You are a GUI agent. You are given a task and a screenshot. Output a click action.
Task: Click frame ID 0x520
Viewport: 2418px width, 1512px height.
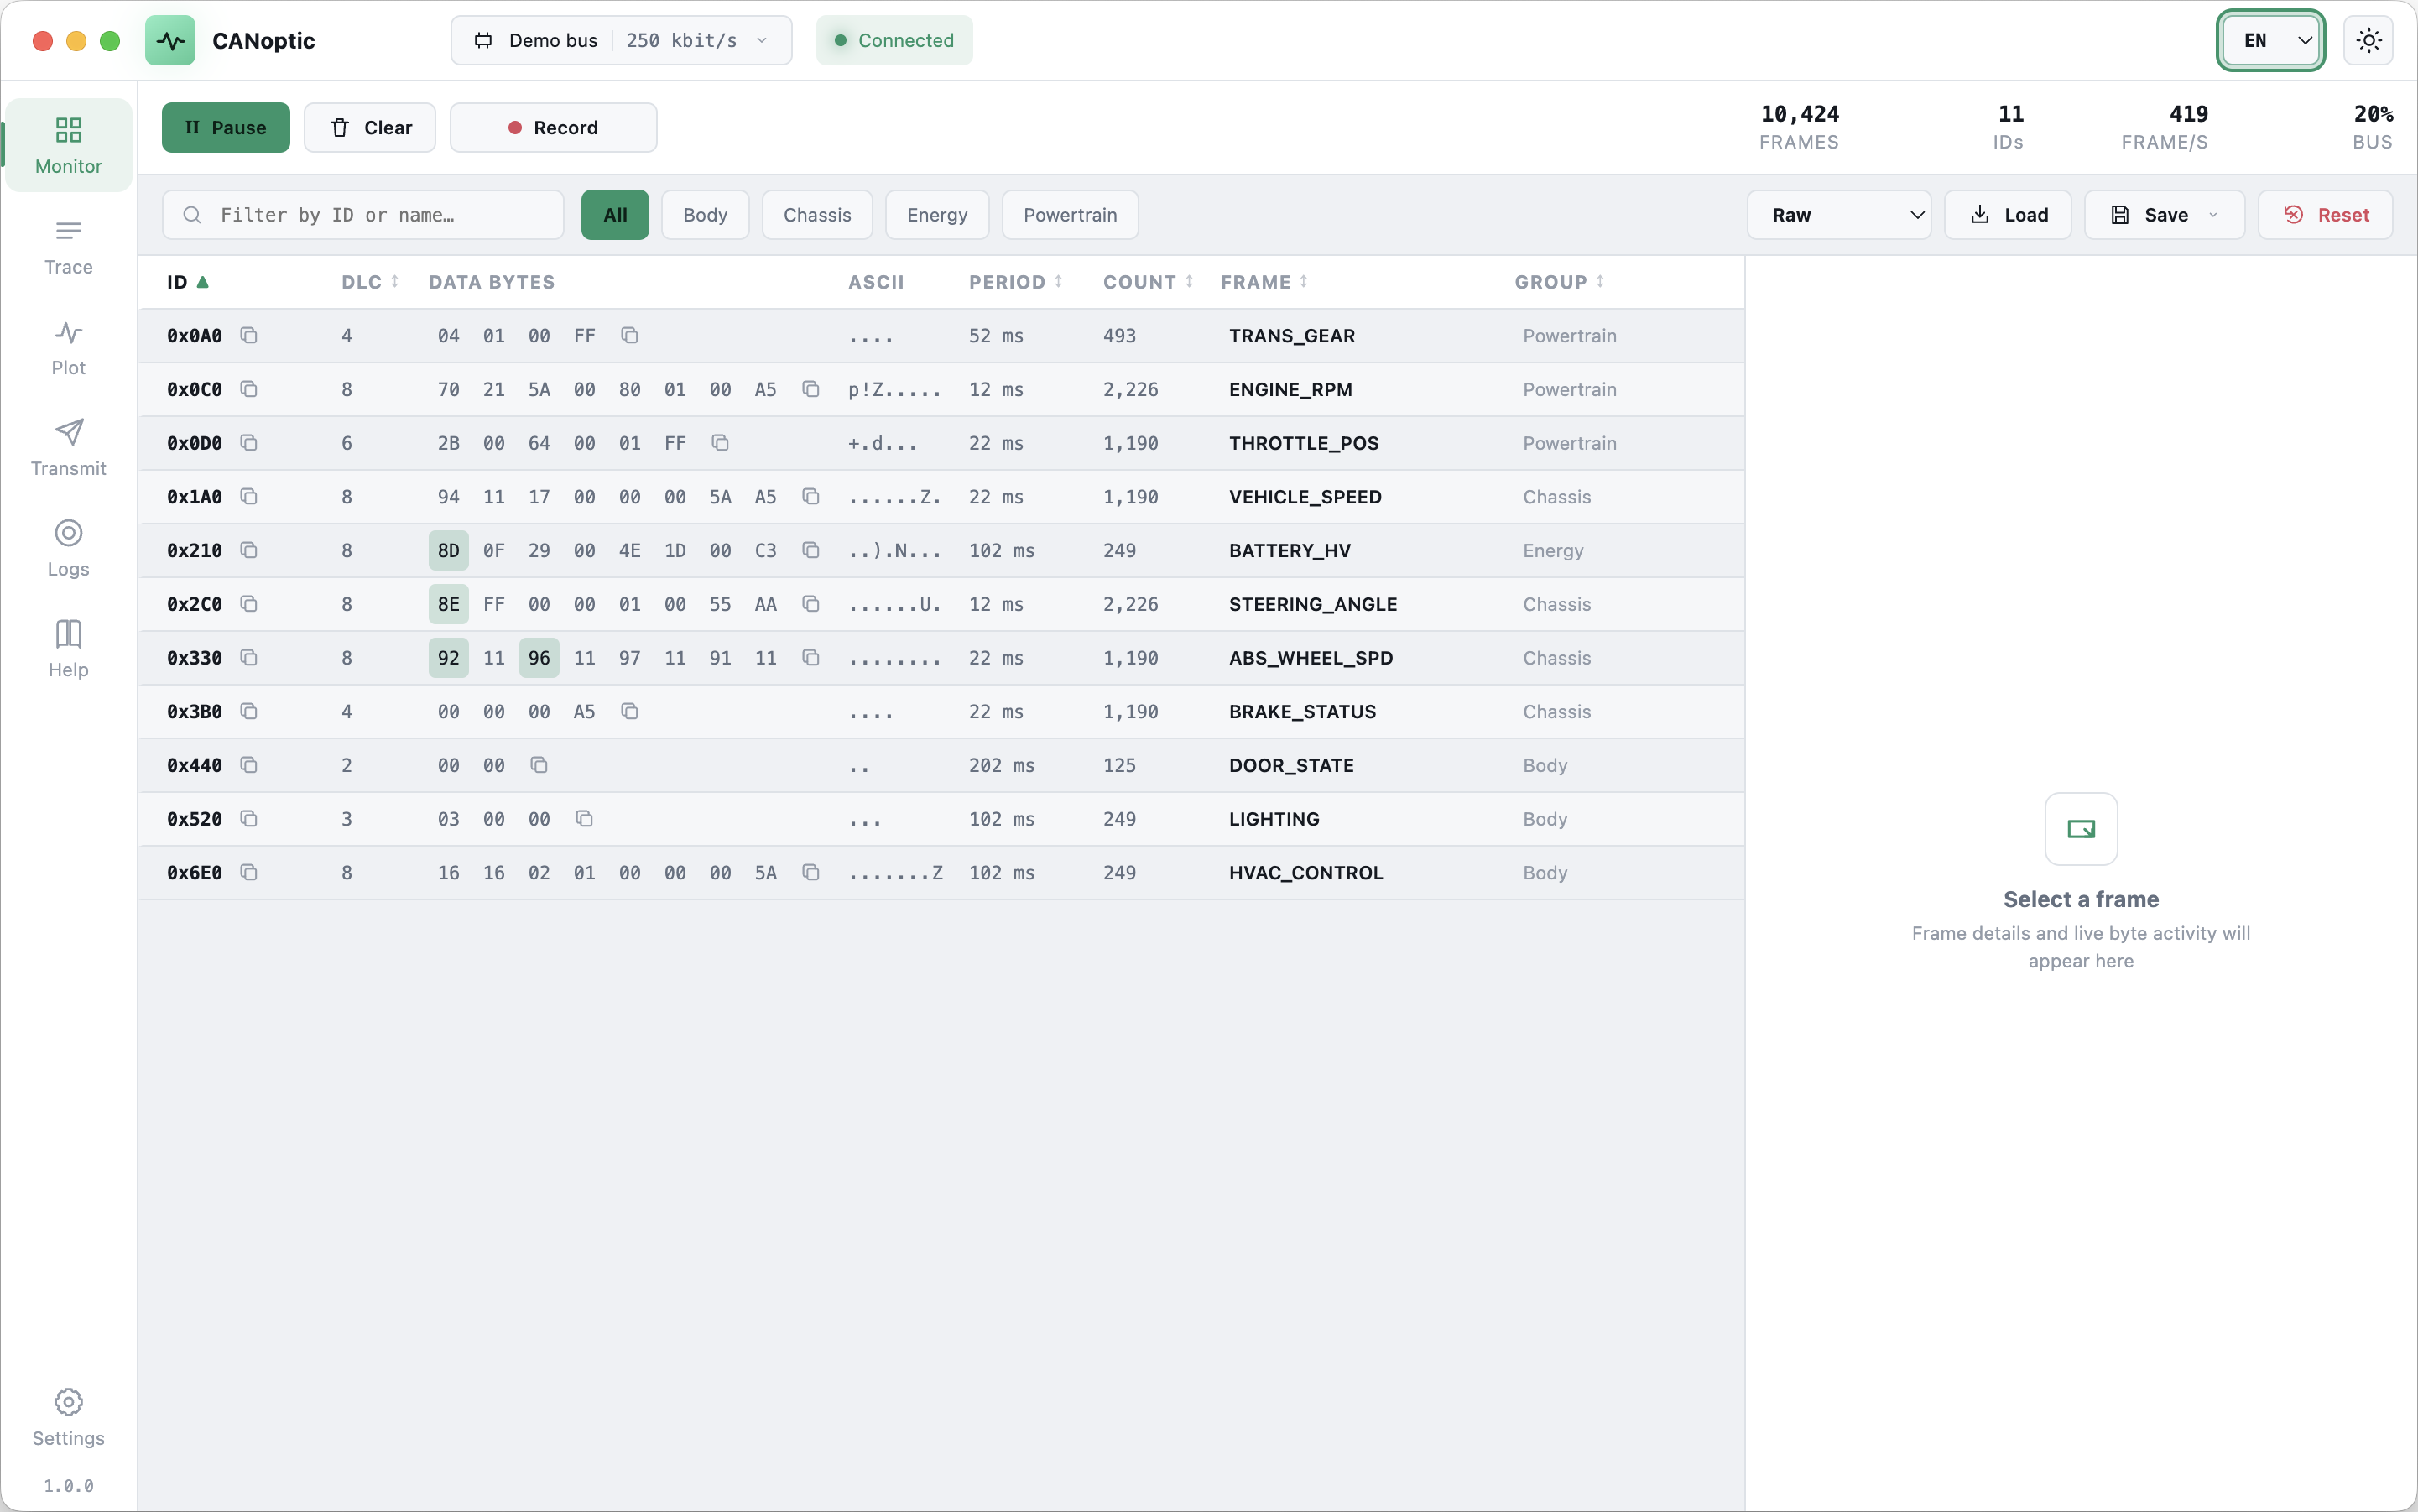[194, 819]
